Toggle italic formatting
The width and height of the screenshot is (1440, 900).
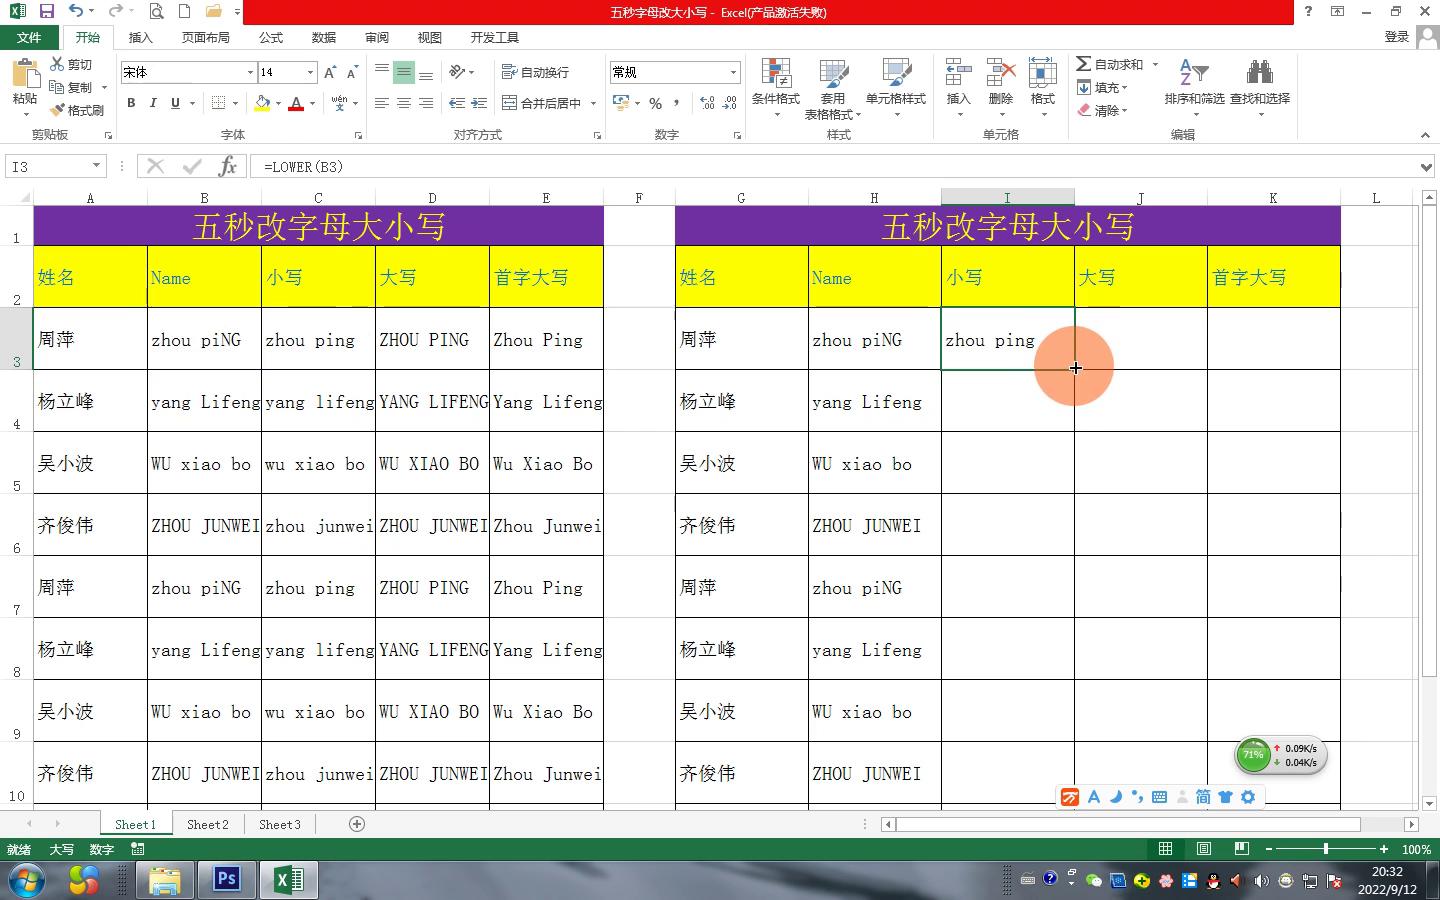153,103
